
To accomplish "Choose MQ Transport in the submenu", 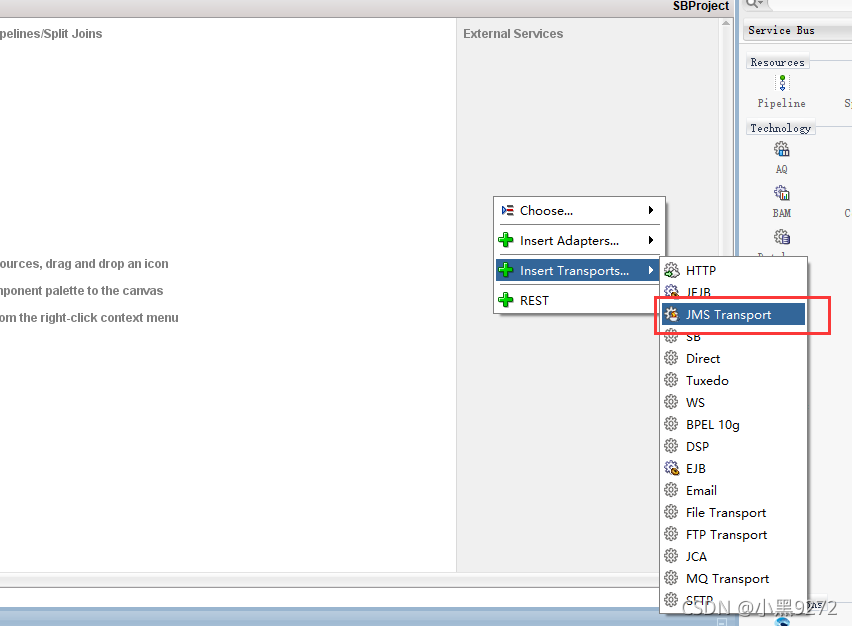I will 732,579.
